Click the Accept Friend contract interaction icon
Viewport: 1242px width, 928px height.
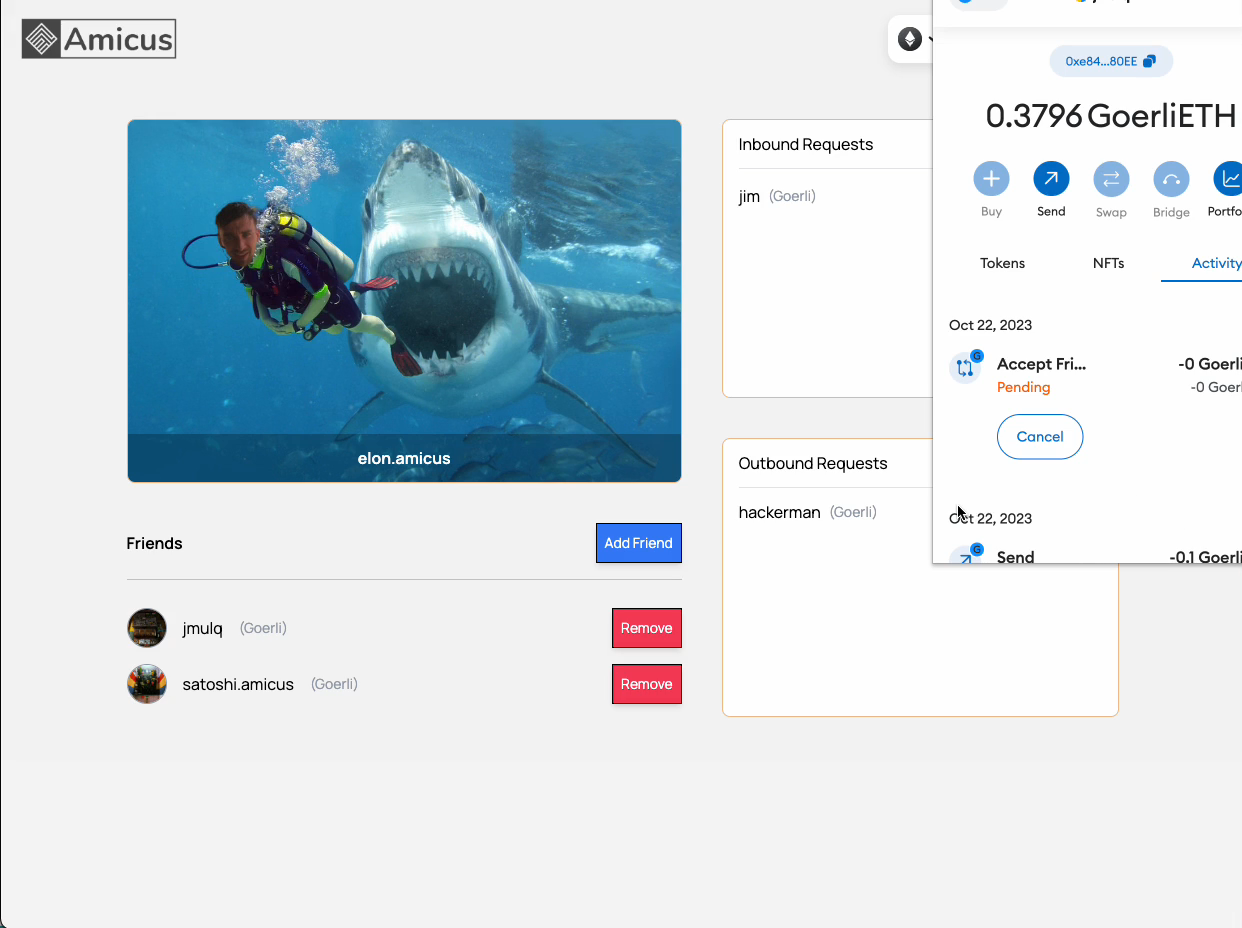(x=965, y=367)
